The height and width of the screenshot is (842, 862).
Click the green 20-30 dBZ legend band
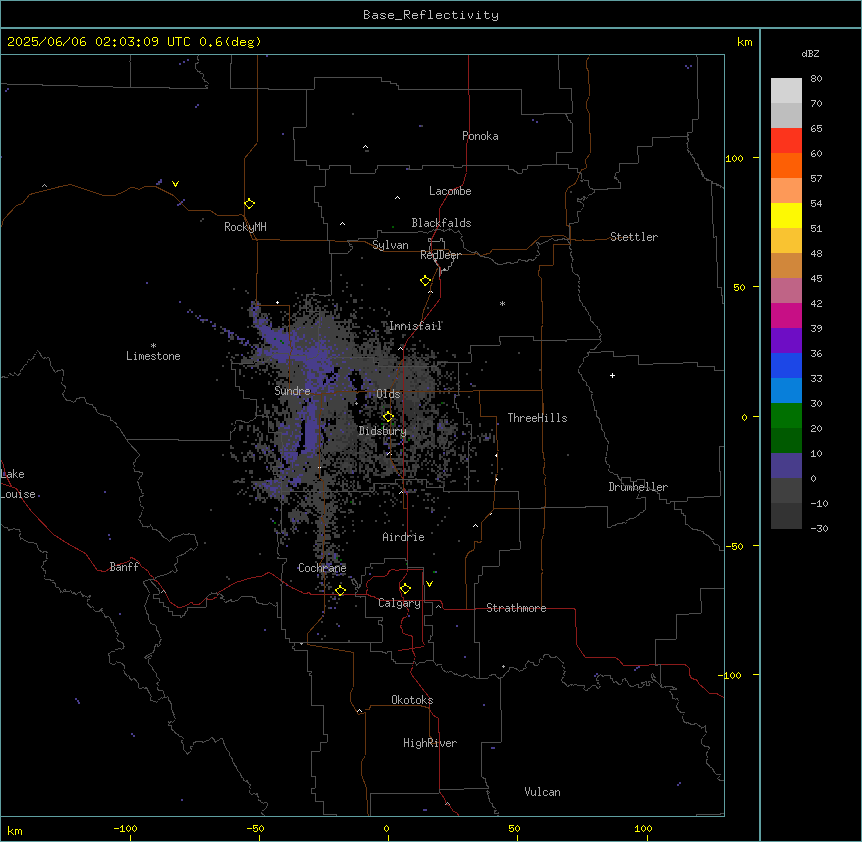click(786, 416)
